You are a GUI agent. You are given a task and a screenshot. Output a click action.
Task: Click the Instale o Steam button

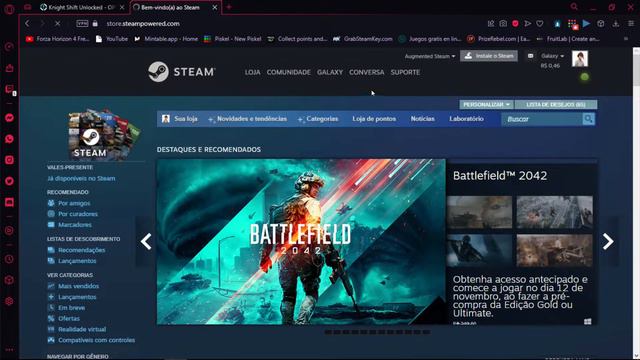(489, 56)
